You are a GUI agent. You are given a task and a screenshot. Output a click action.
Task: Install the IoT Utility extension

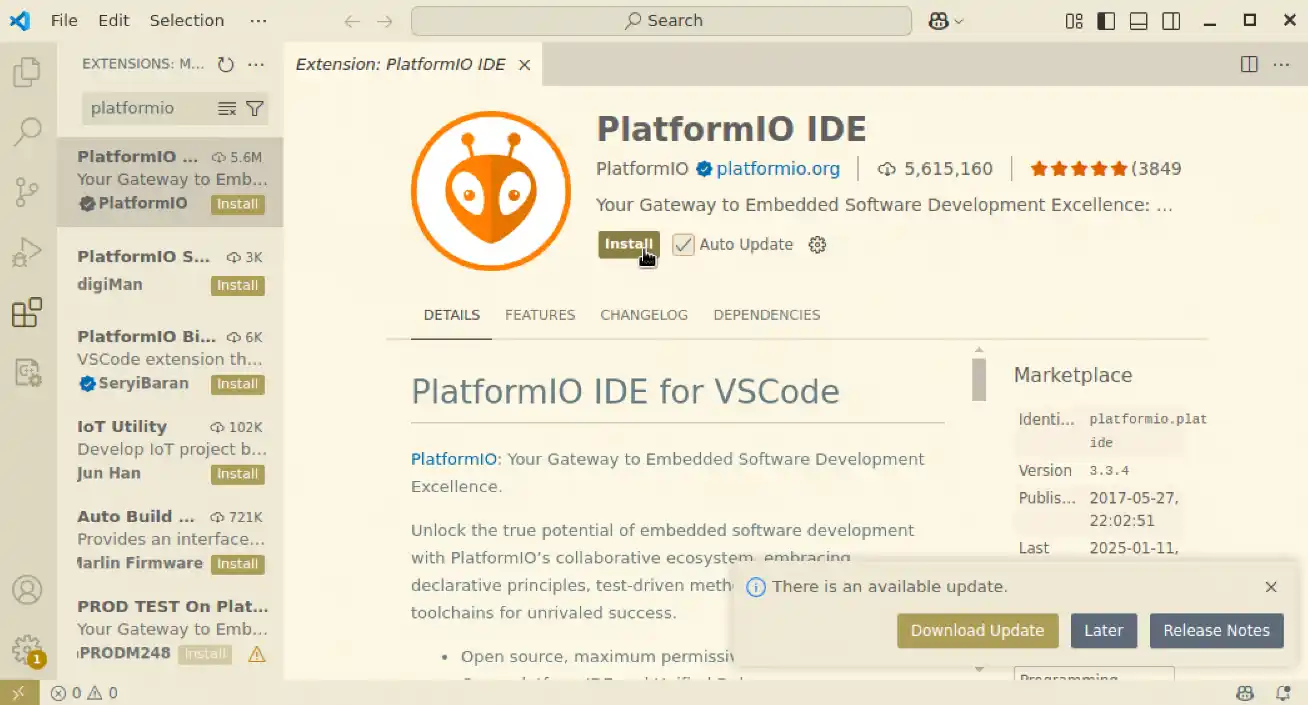(238, 474)
